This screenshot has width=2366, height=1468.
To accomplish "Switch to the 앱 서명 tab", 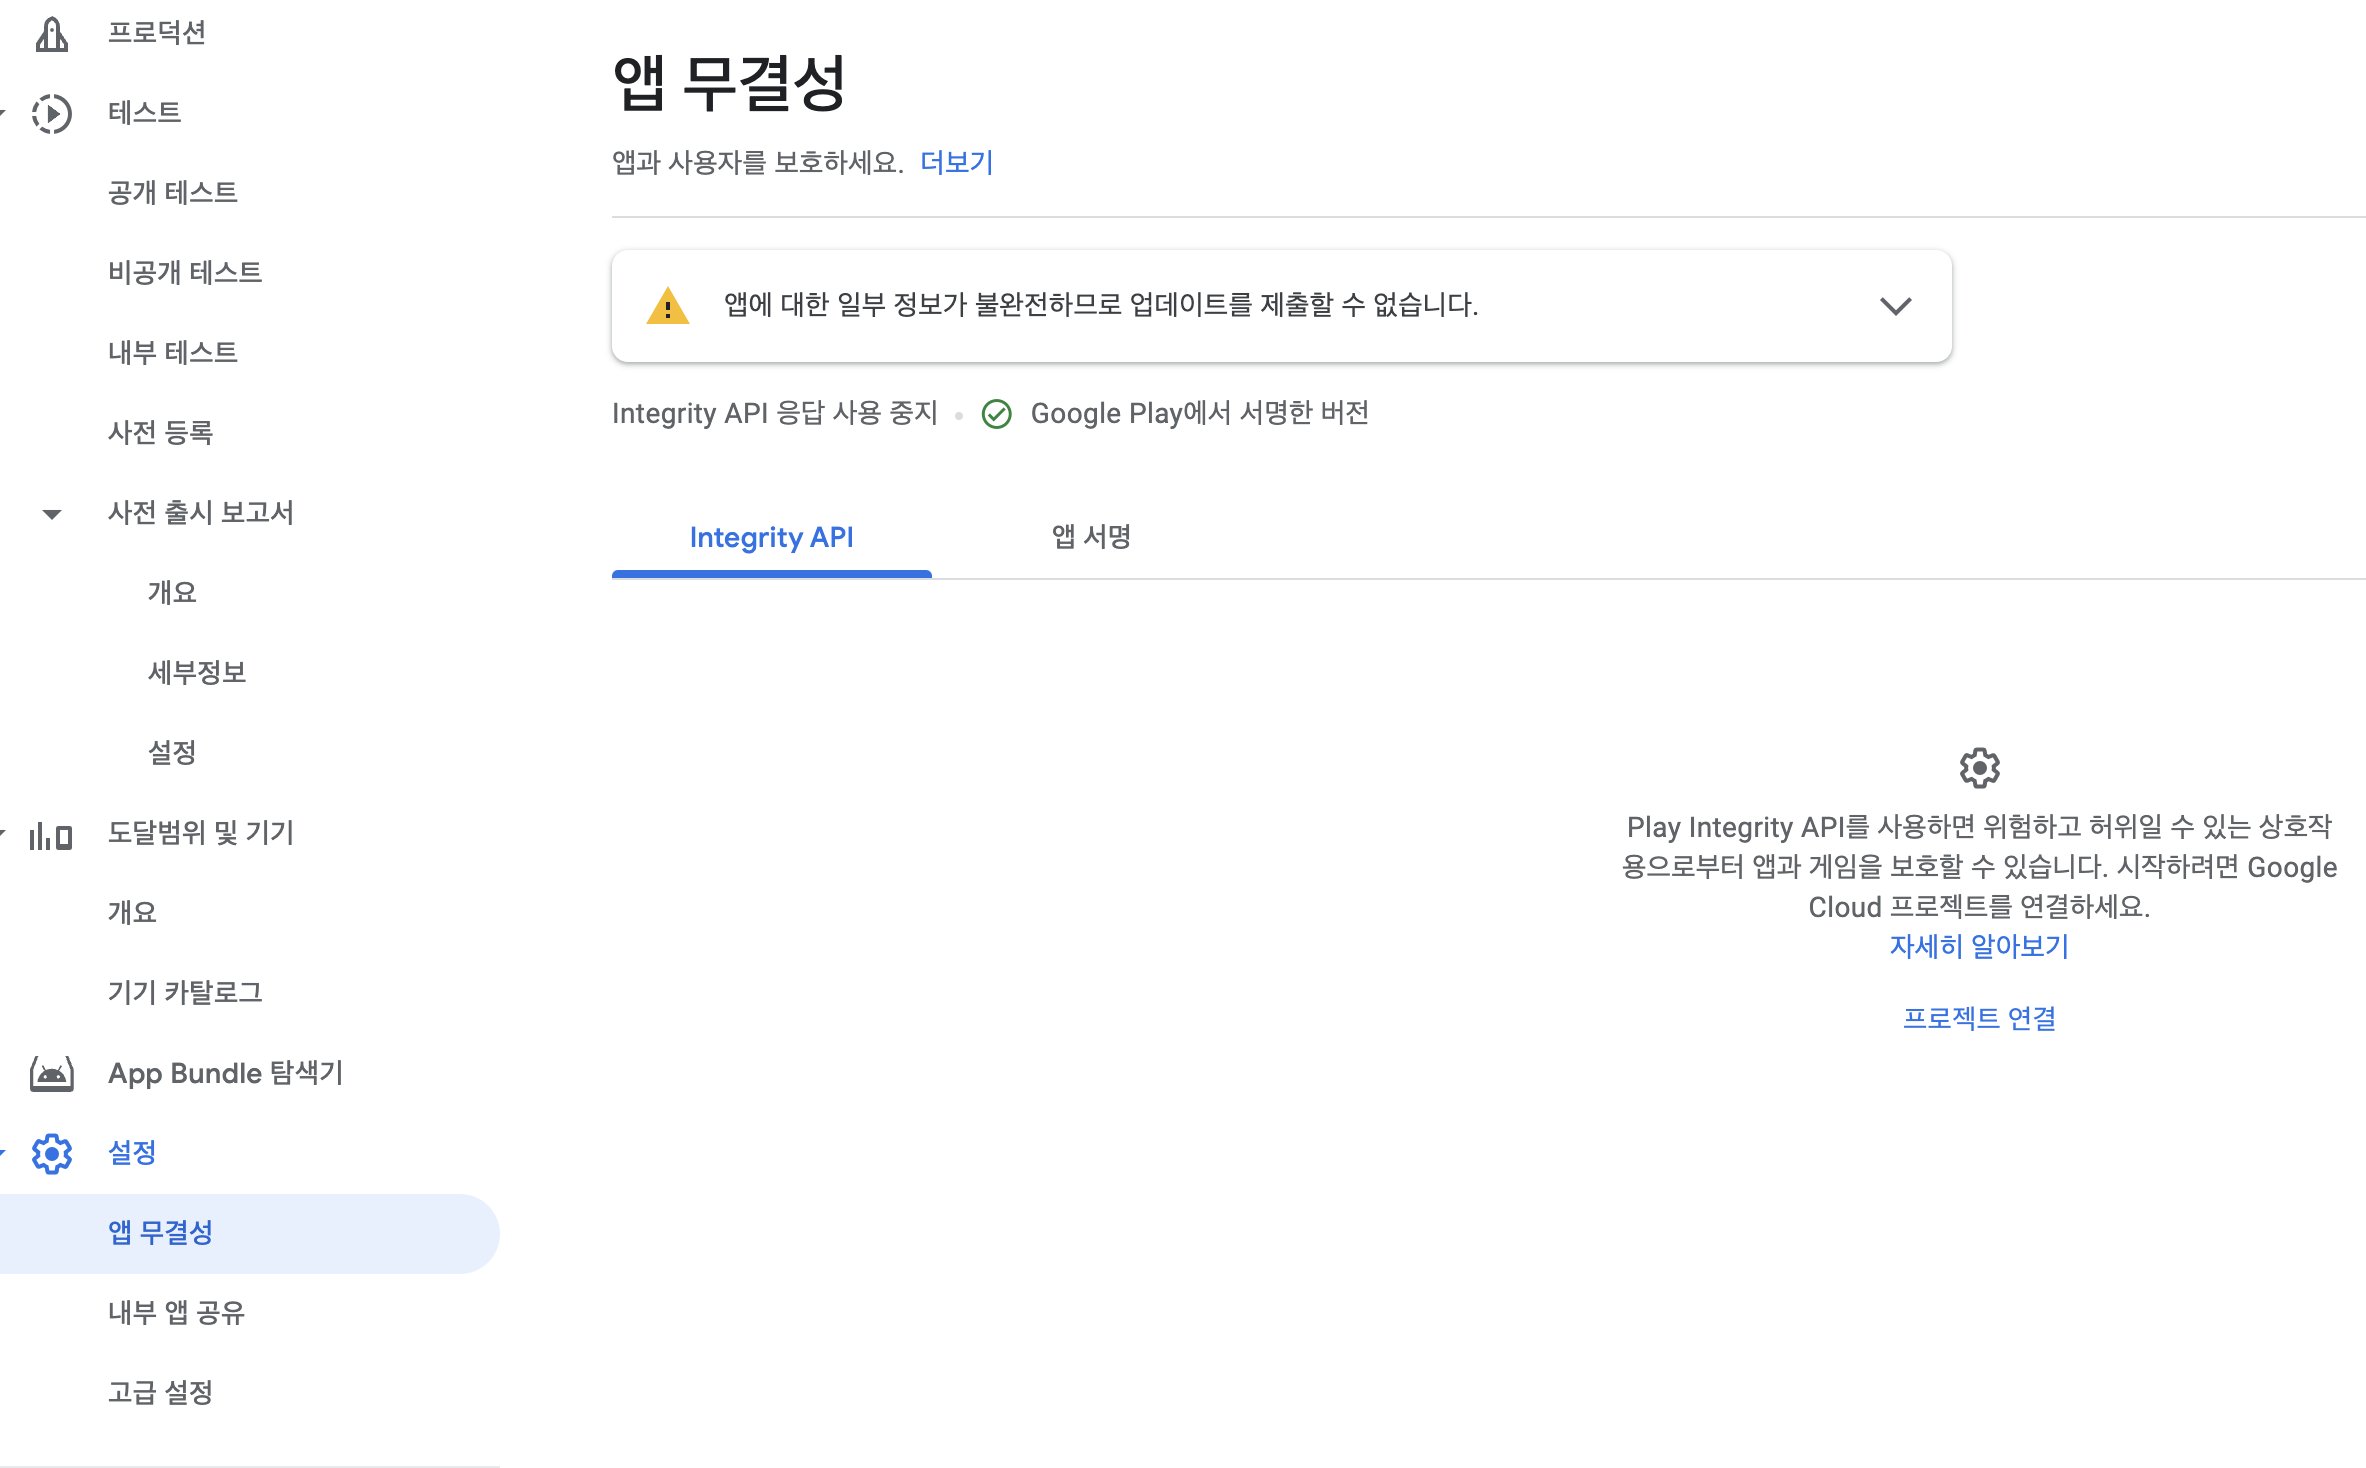I will tap(1091, 538).
